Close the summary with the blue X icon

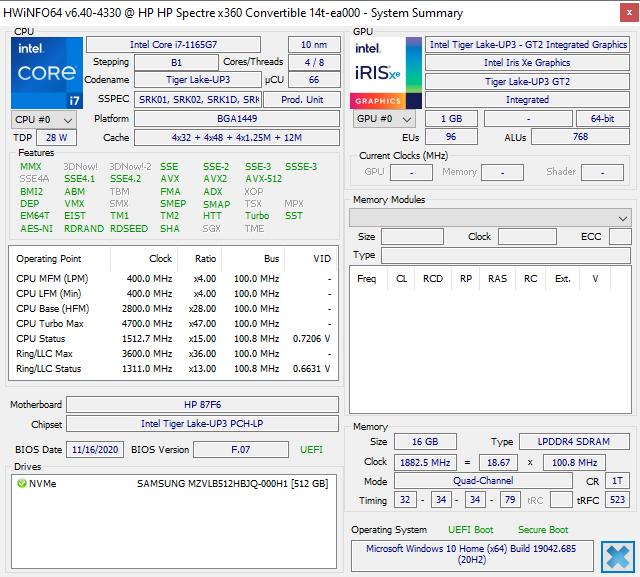pyautogui.click(x=617, y=556)
